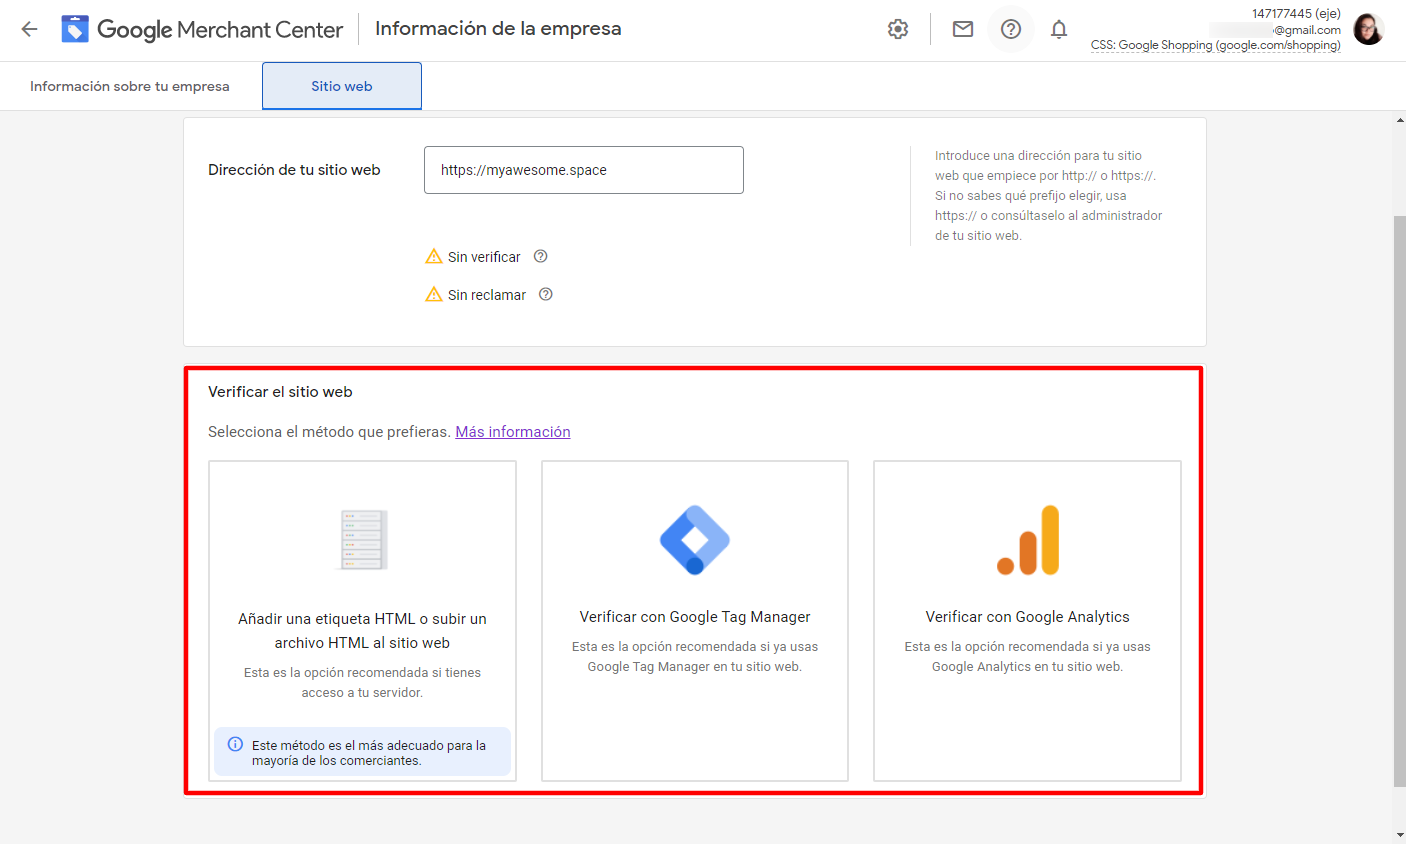Click the Sin verificar warning triangle
This screenshot has width=1406, height=844.
pyautogui.click(x=434, y=256)
